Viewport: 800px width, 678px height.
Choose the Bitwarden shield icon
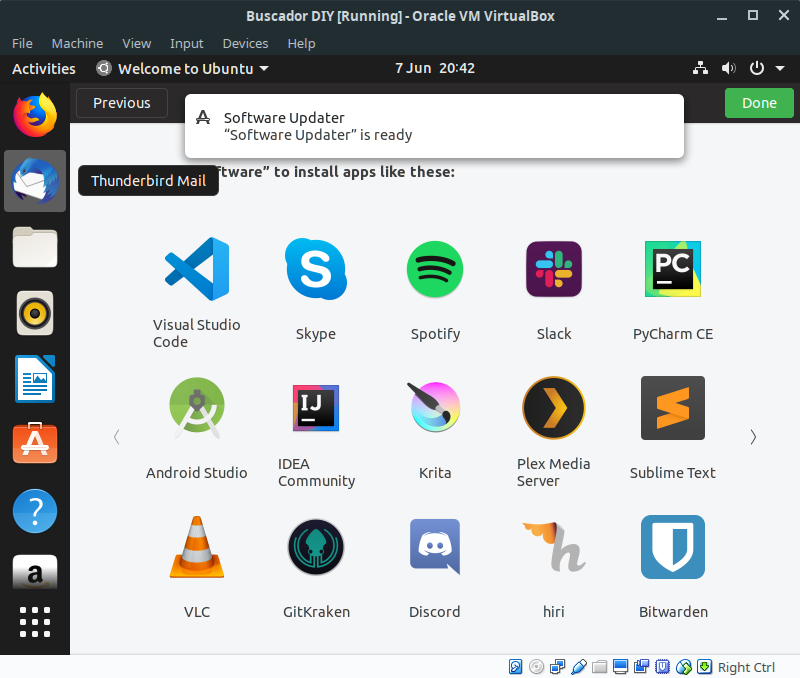(672, 547)
